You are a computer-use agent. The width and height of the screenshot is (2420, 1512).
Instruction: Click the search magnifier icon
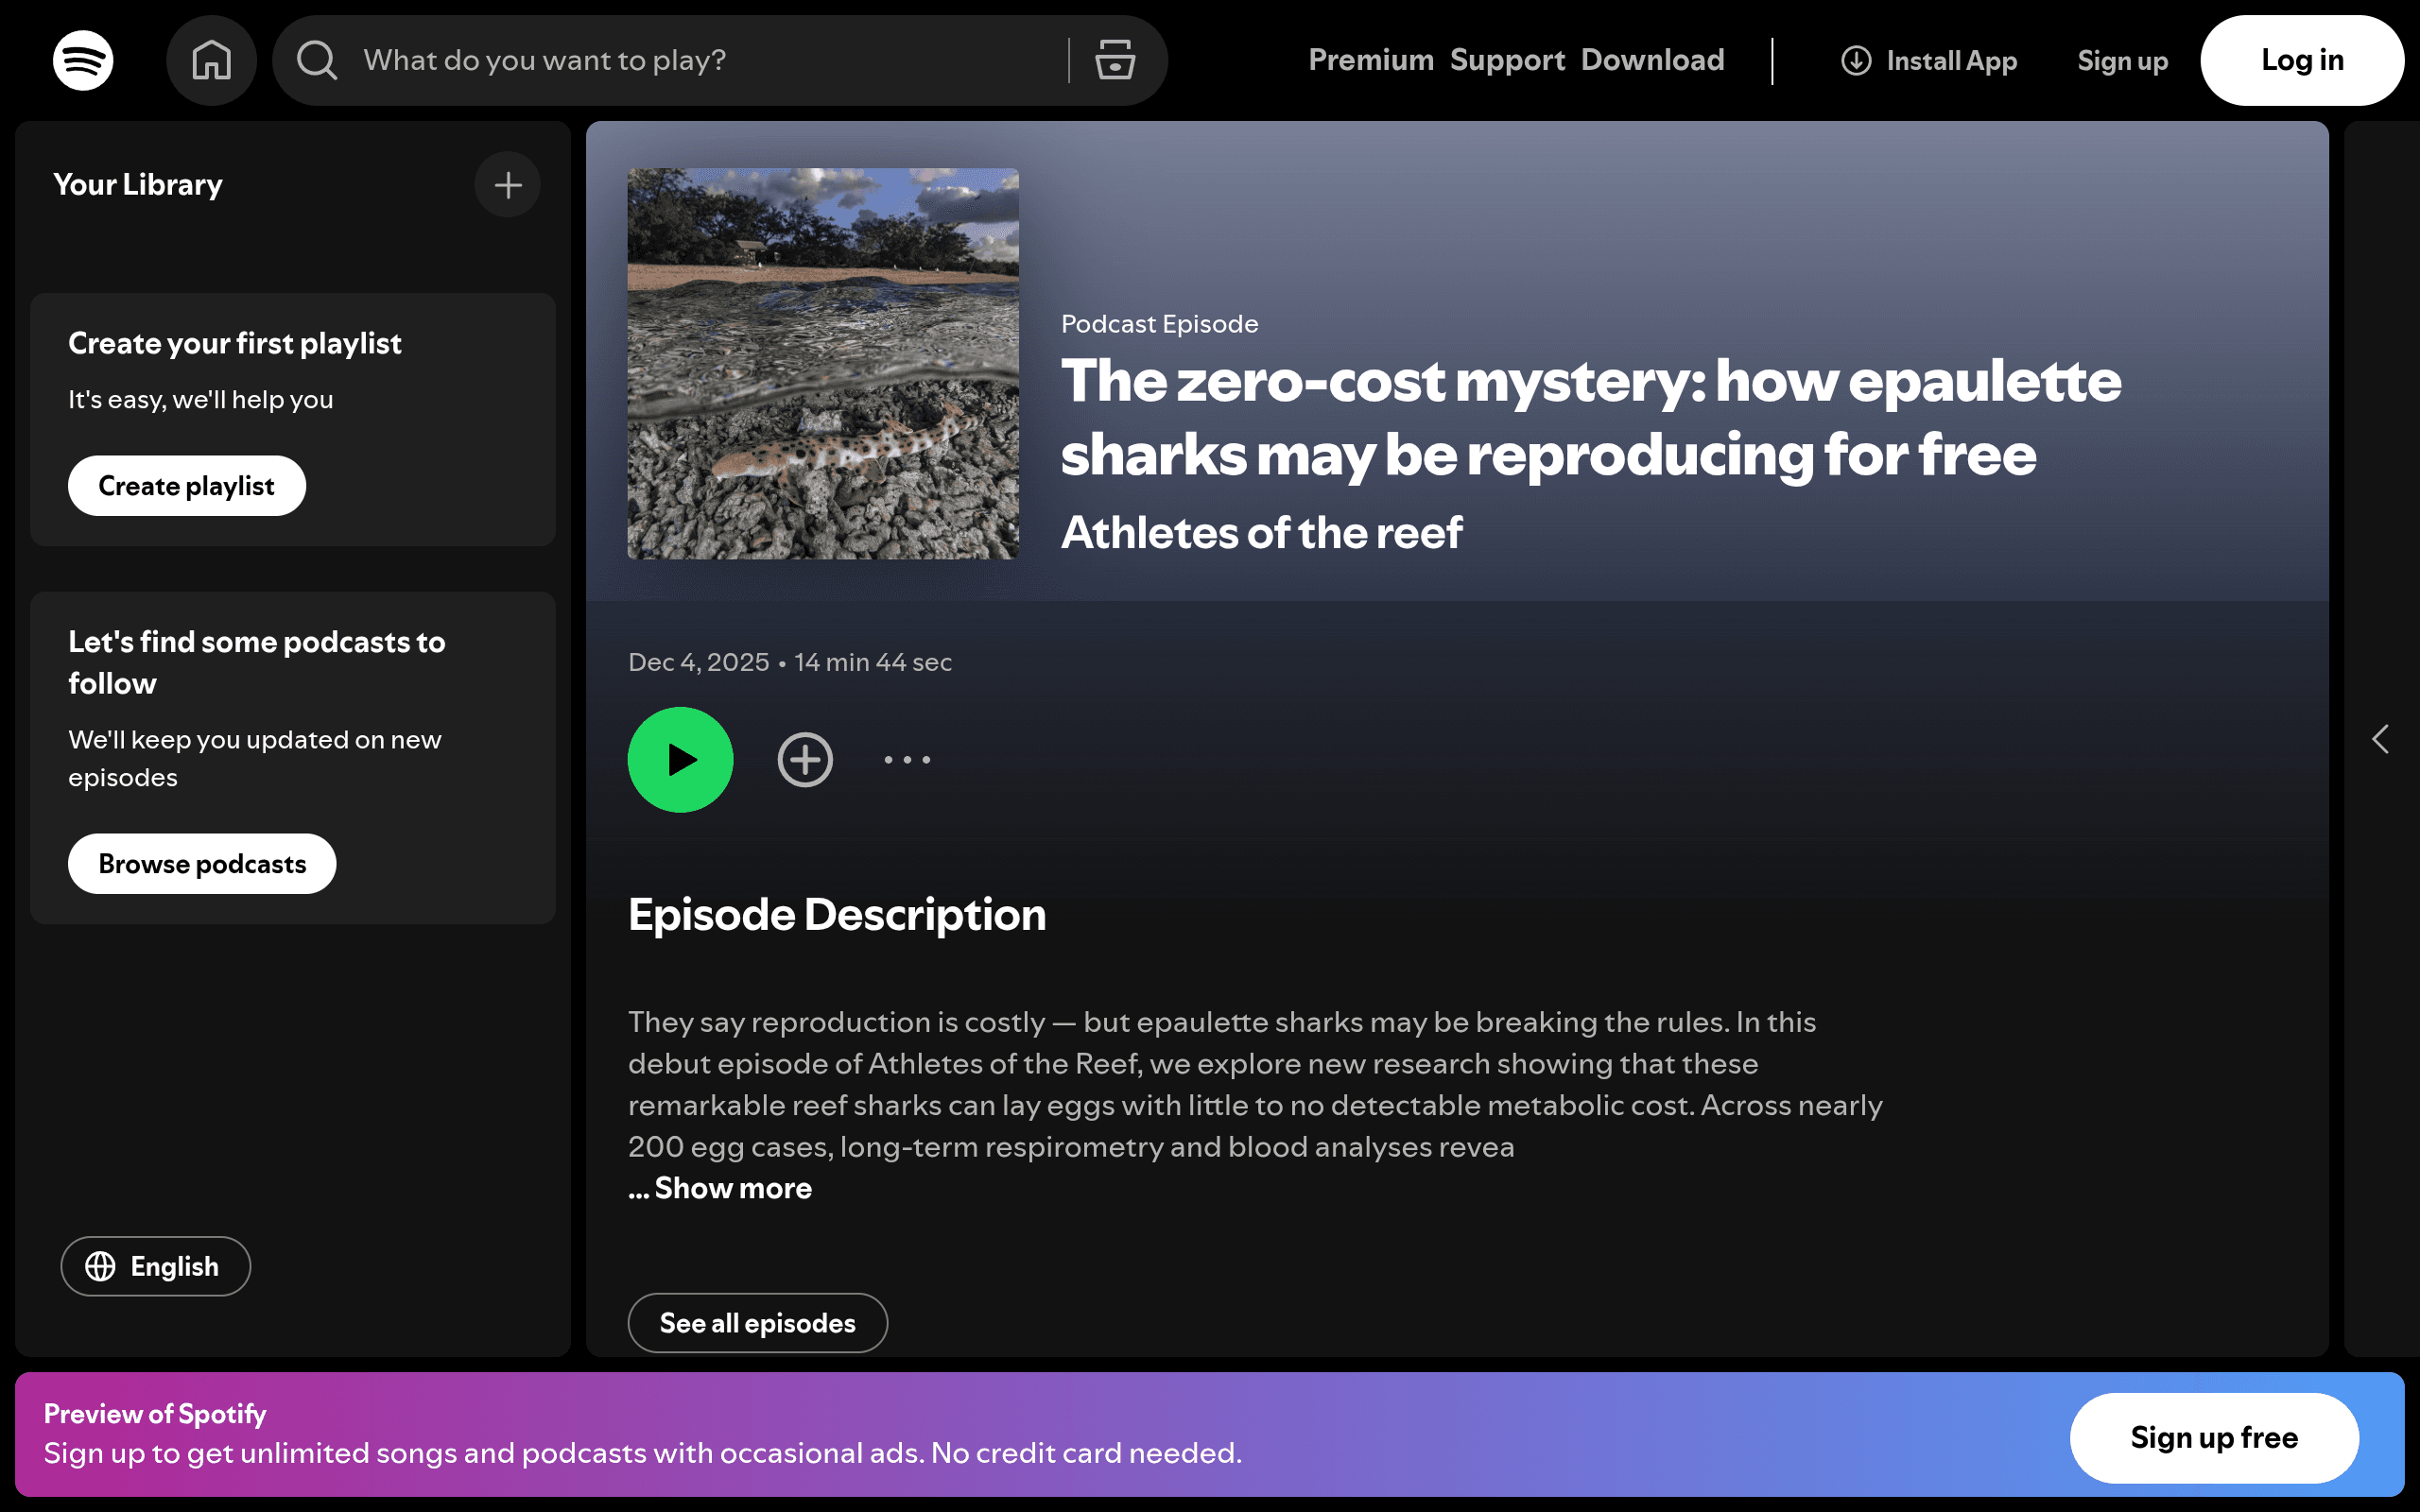(x=317, y=60)
